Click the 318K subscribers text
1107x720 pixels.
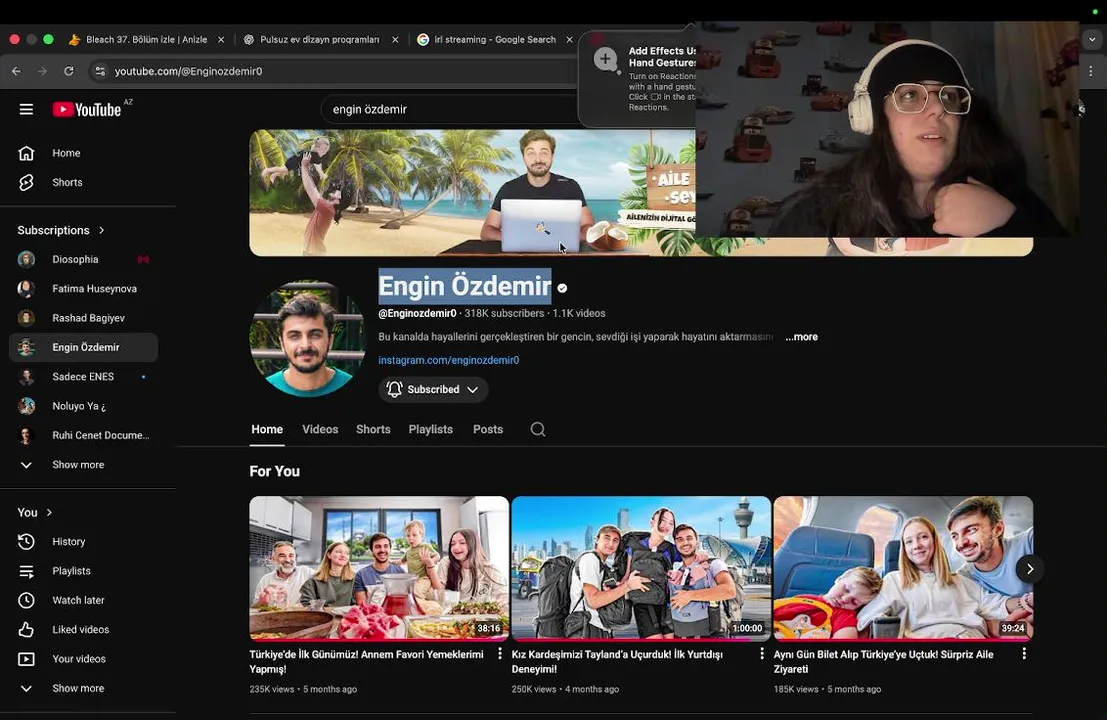[504, 313]
